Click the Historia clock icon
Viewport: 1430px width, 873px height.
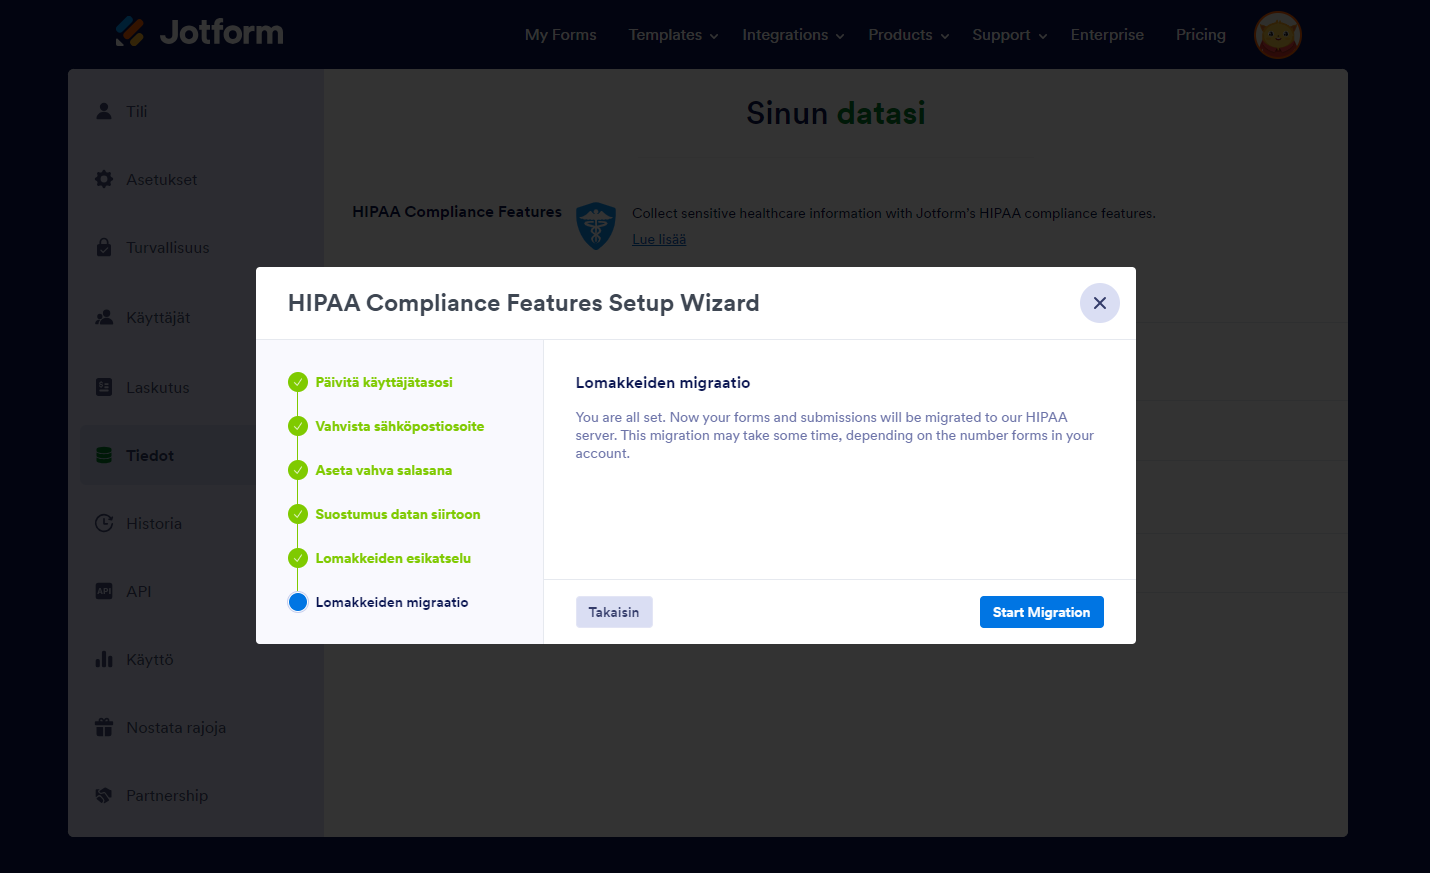pyautogui.click(x=104, y=523)
